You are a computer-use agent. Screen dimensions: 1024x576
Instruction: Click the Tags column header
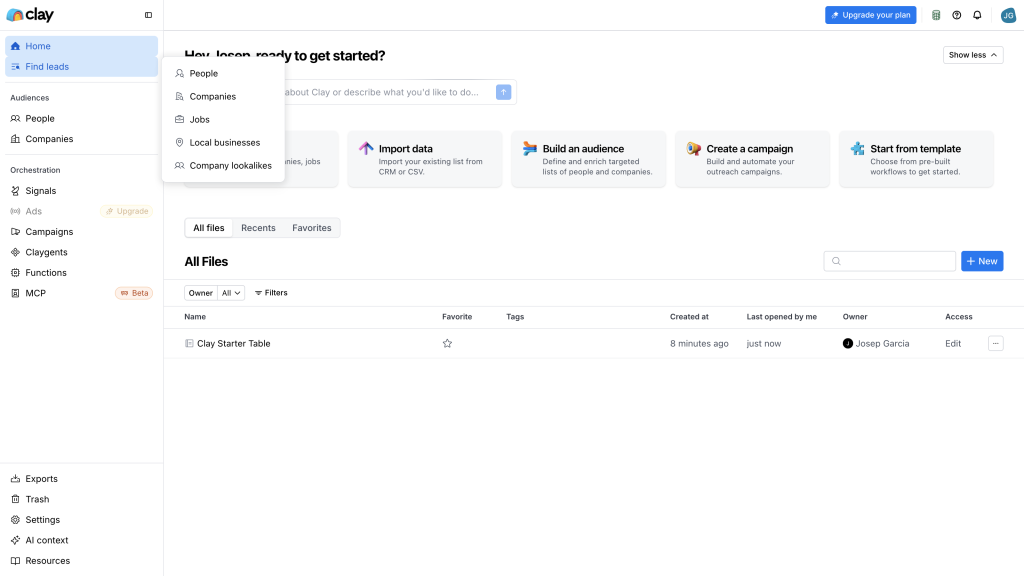click(515, 317)
